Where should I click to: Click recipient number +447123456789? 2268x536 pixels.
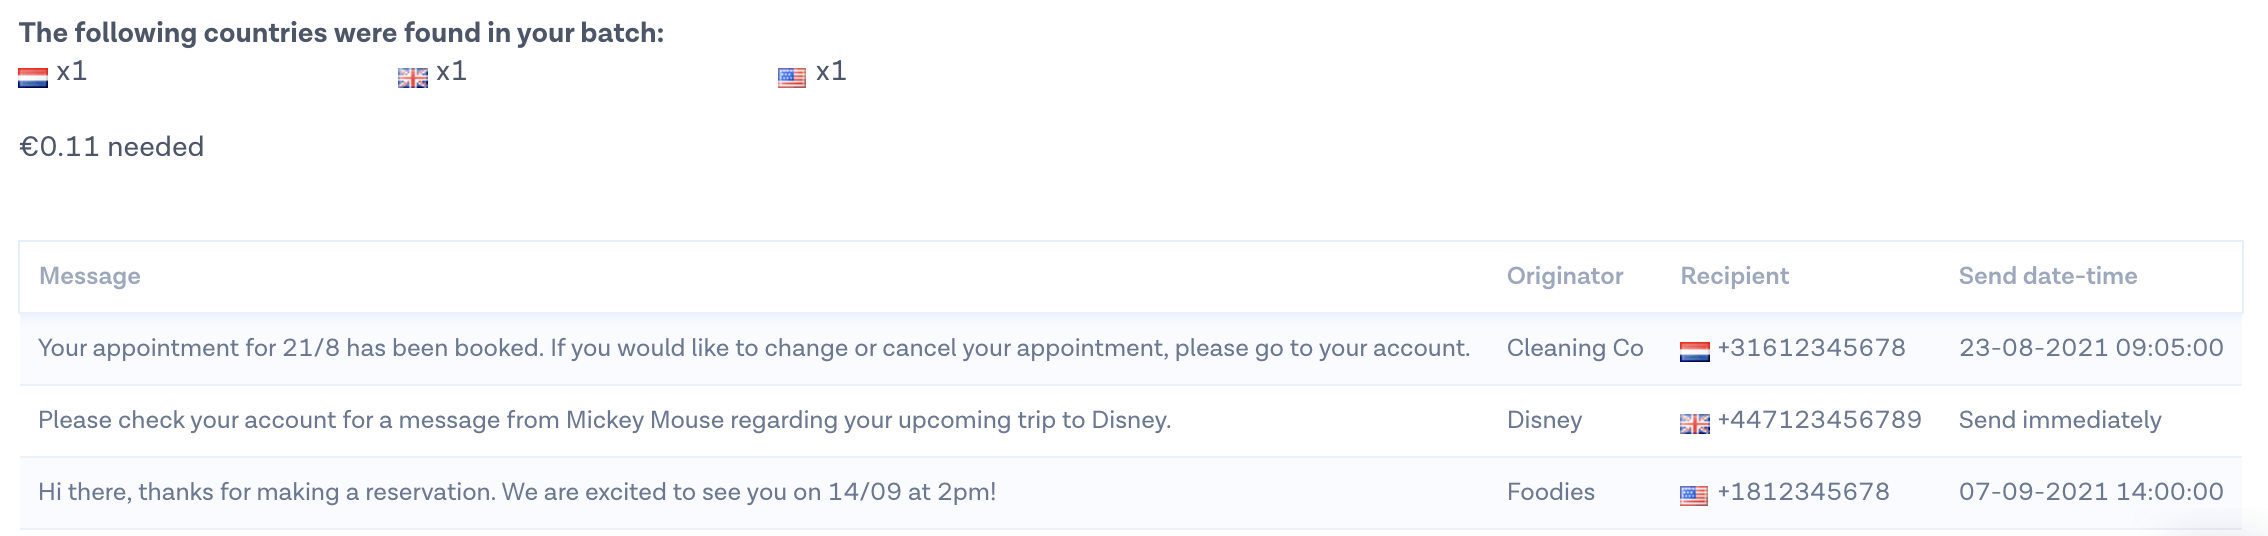click(x=1819, y=420)
